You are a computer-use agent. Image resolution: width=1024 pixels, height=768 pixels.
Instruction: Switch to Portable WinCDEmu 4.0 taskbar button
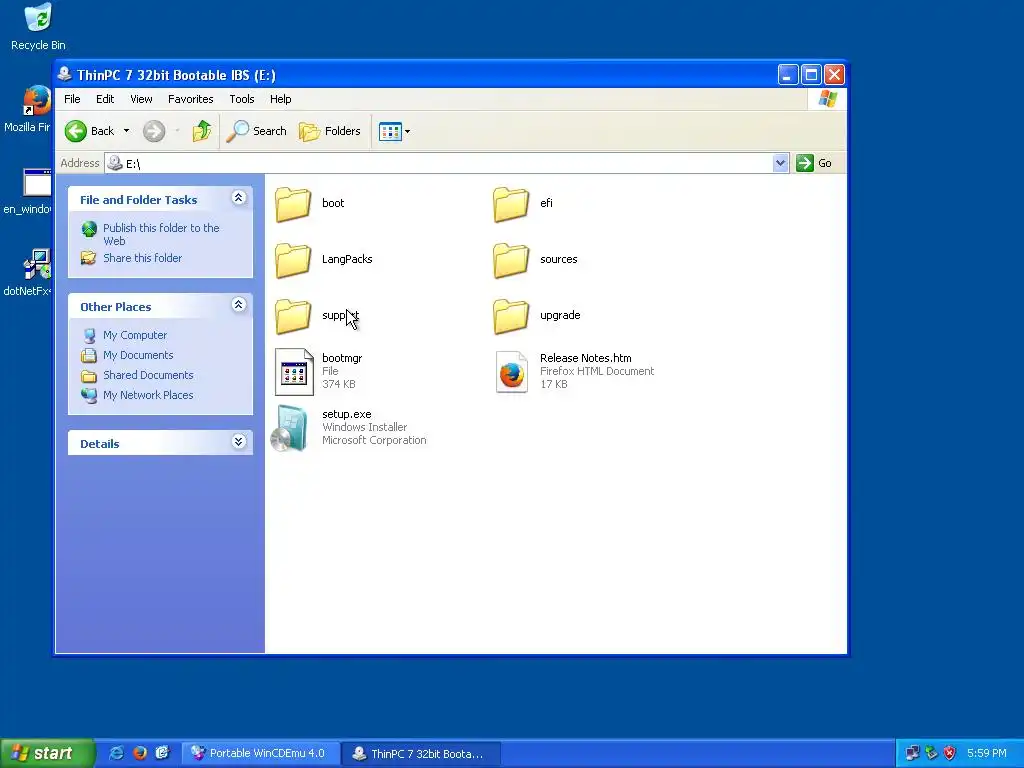click(260, 754)
